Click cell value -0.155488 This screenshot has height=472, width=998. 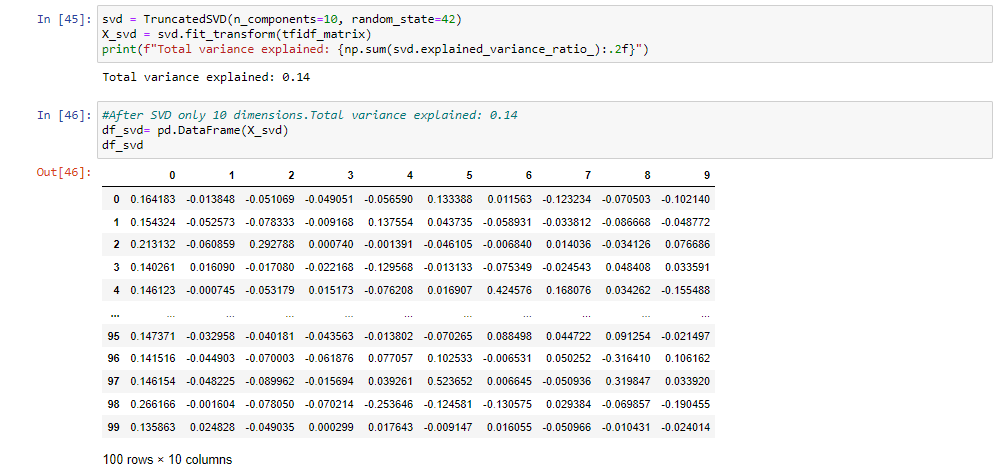(685, 291)
